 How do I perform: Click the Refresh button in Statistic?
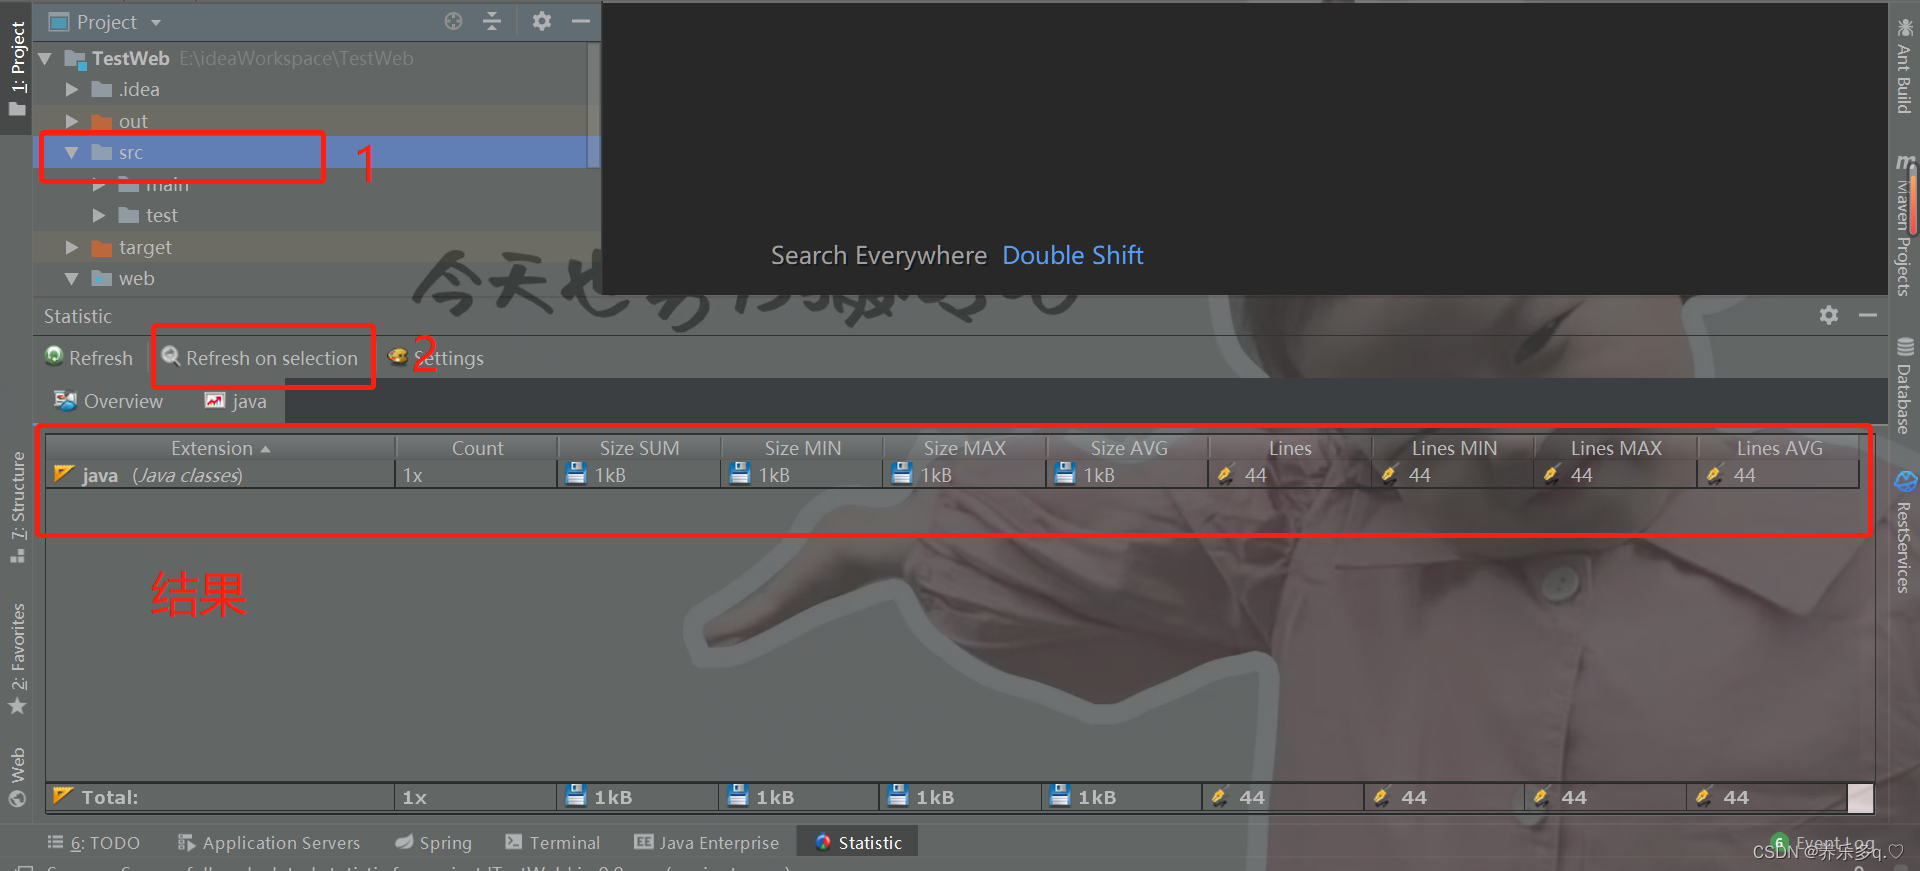89,358
